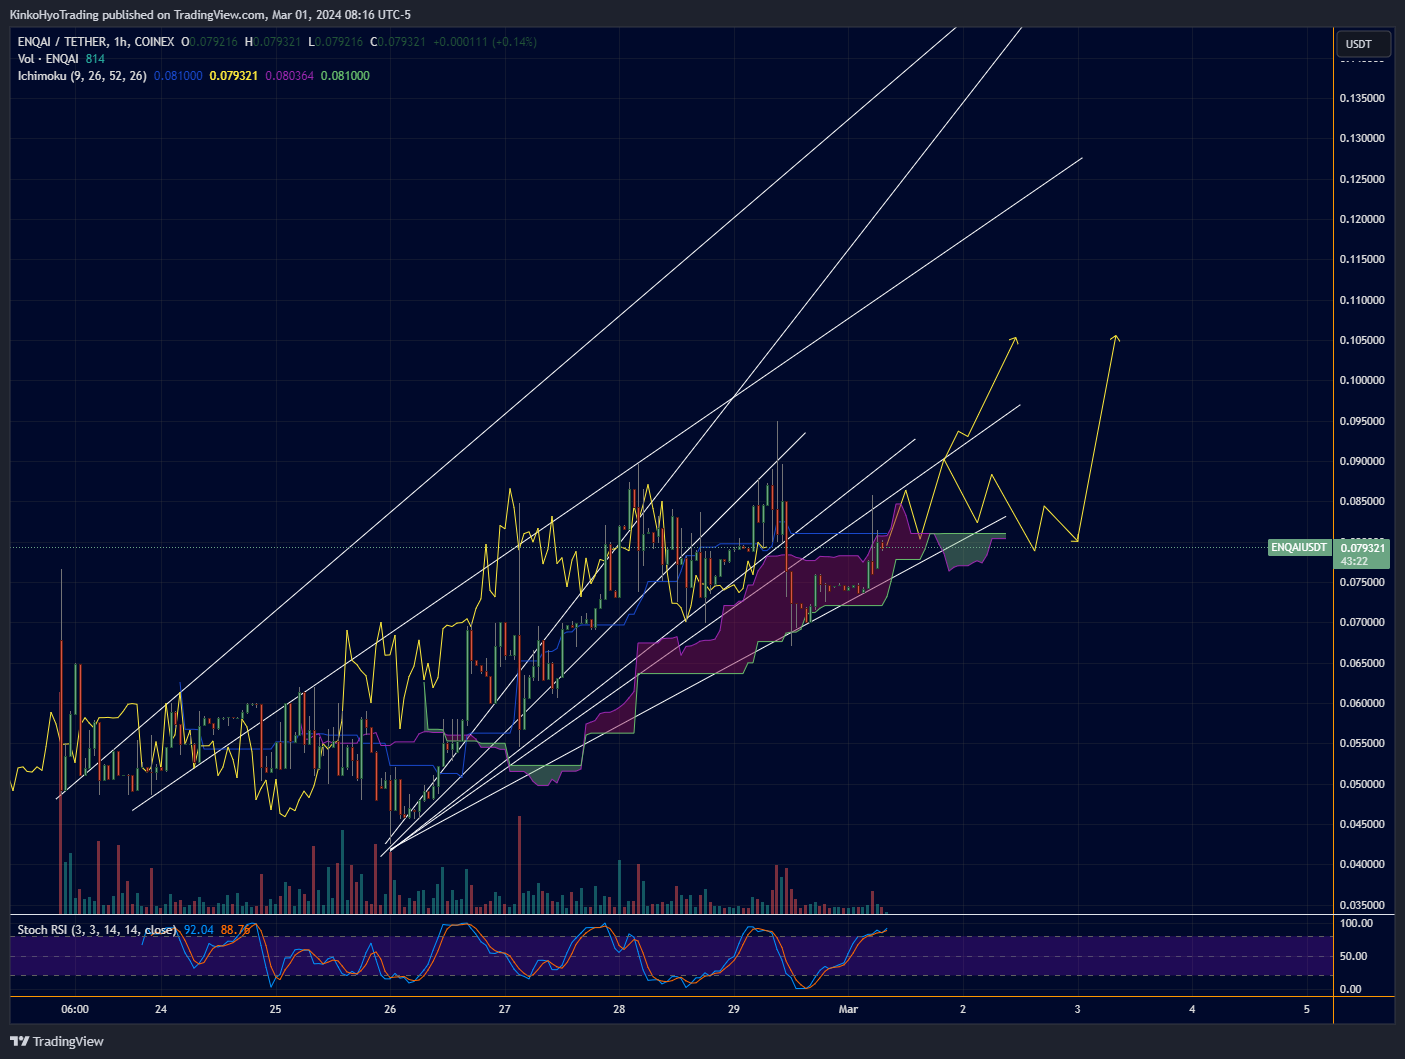Click price axis label 0.035000
This screenshot has width=1405, height=1059.
click(x=1362, y=905)
